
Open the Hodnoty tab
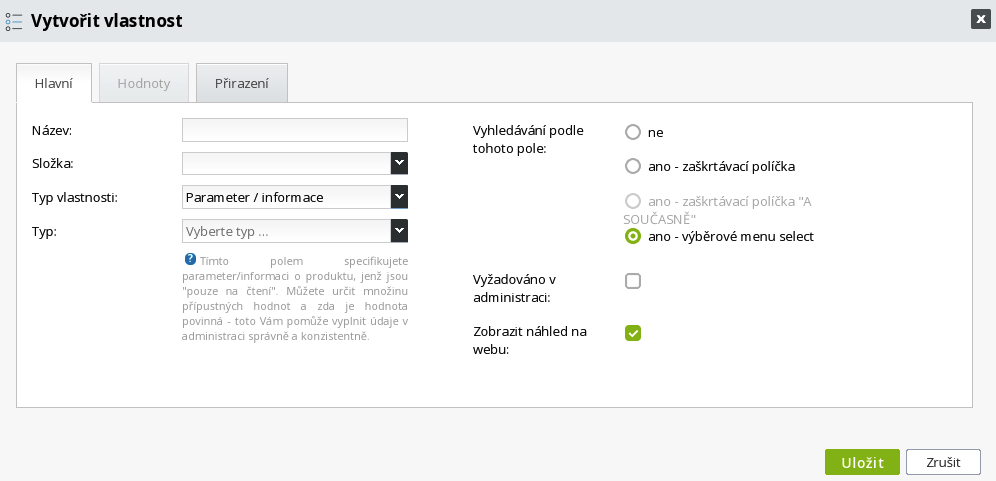point(144,83)
